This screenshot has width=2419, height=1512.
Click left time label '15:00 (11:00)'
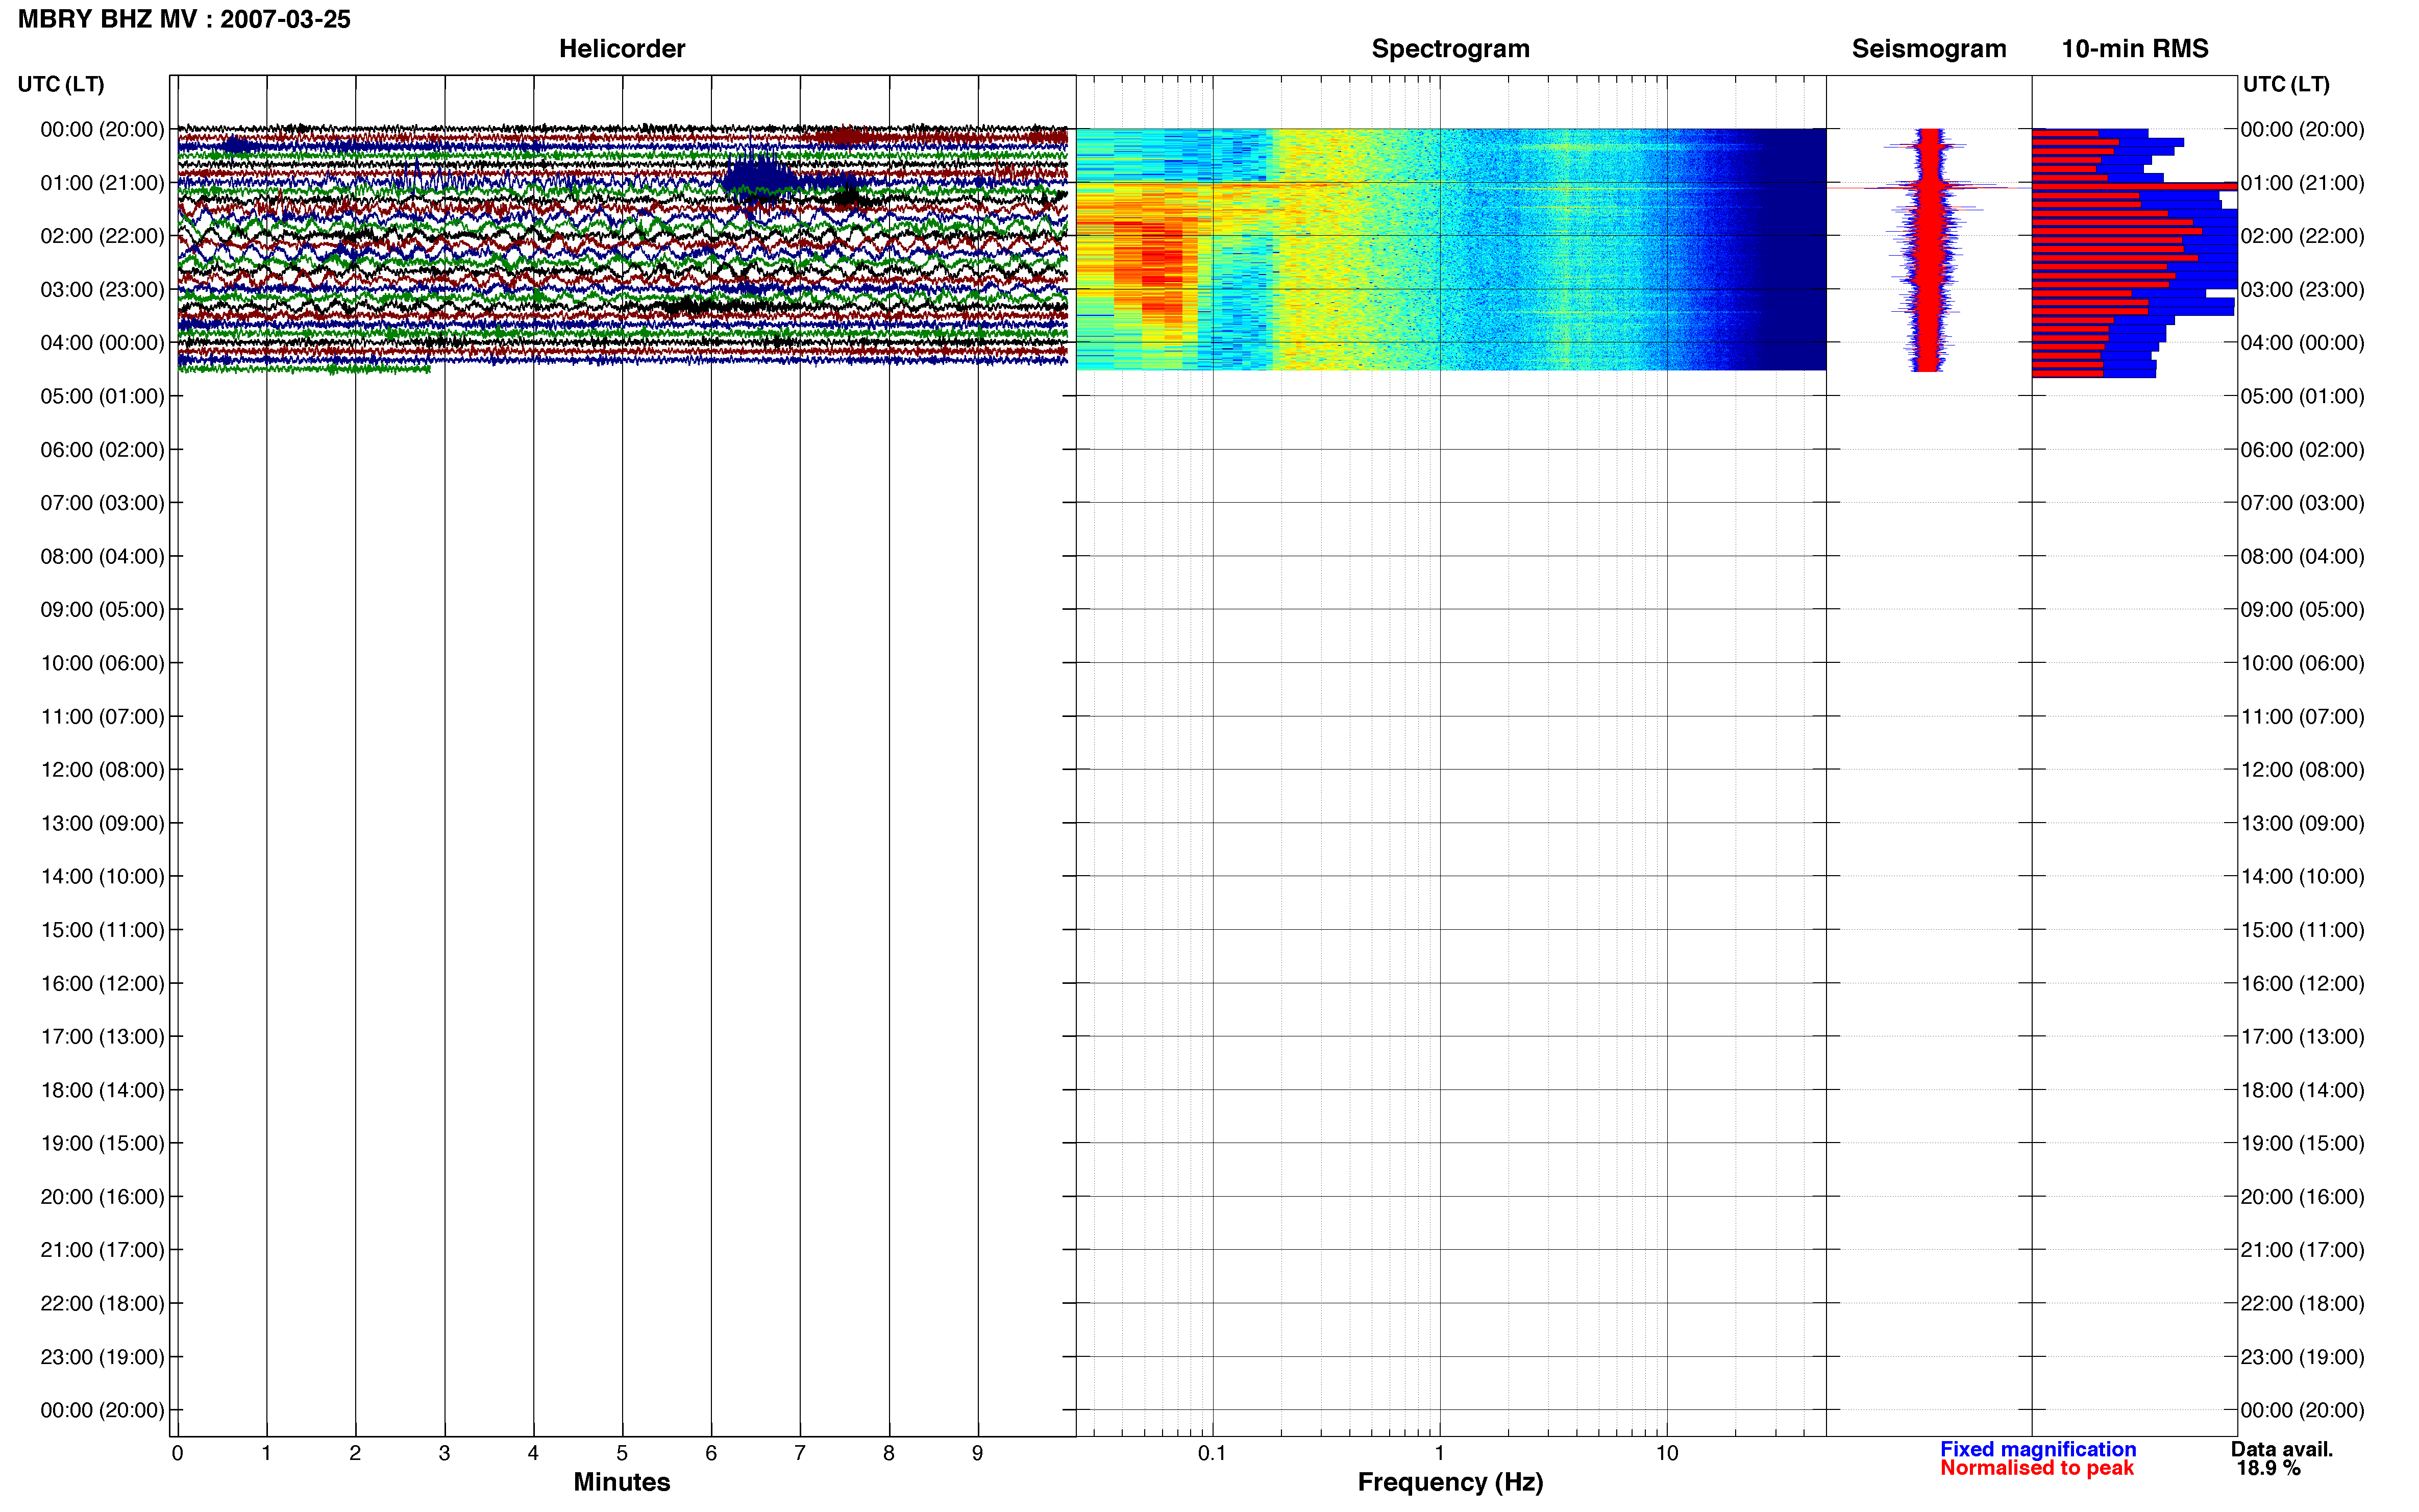click(102, 930)
